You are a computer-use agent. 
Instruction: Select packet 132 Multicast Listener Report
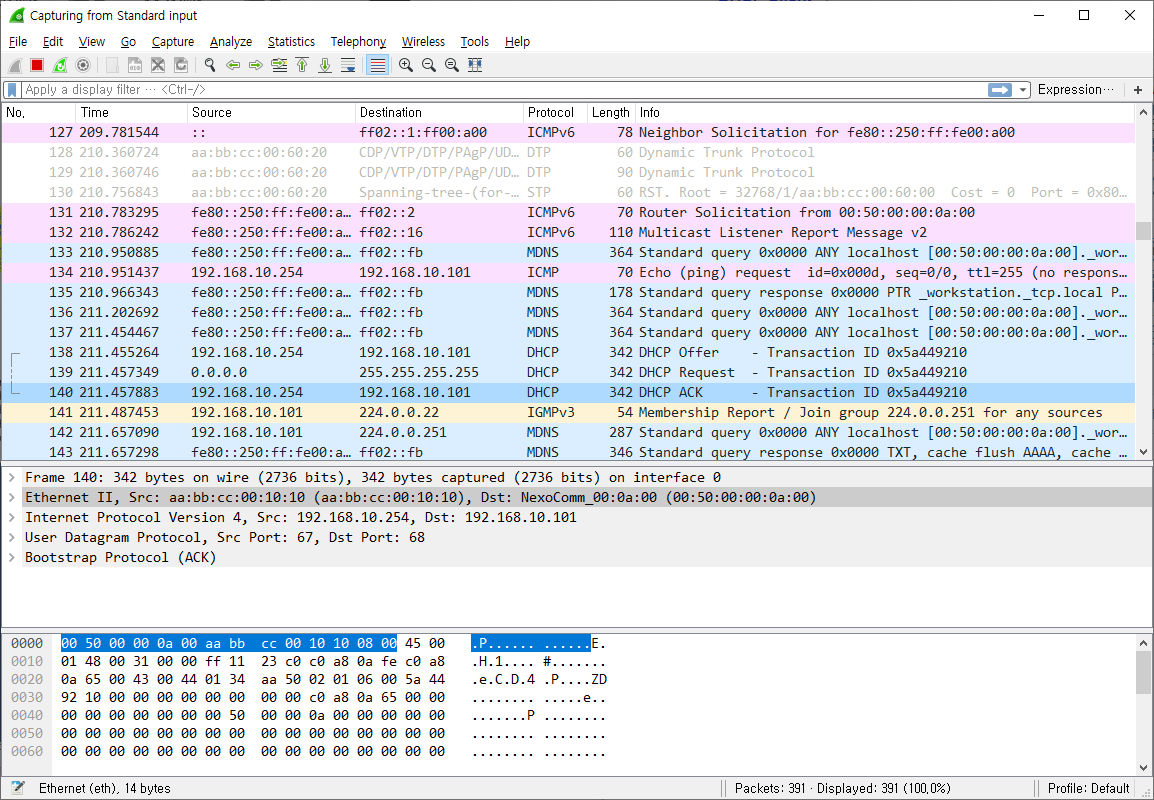click(x=569, y=233)
